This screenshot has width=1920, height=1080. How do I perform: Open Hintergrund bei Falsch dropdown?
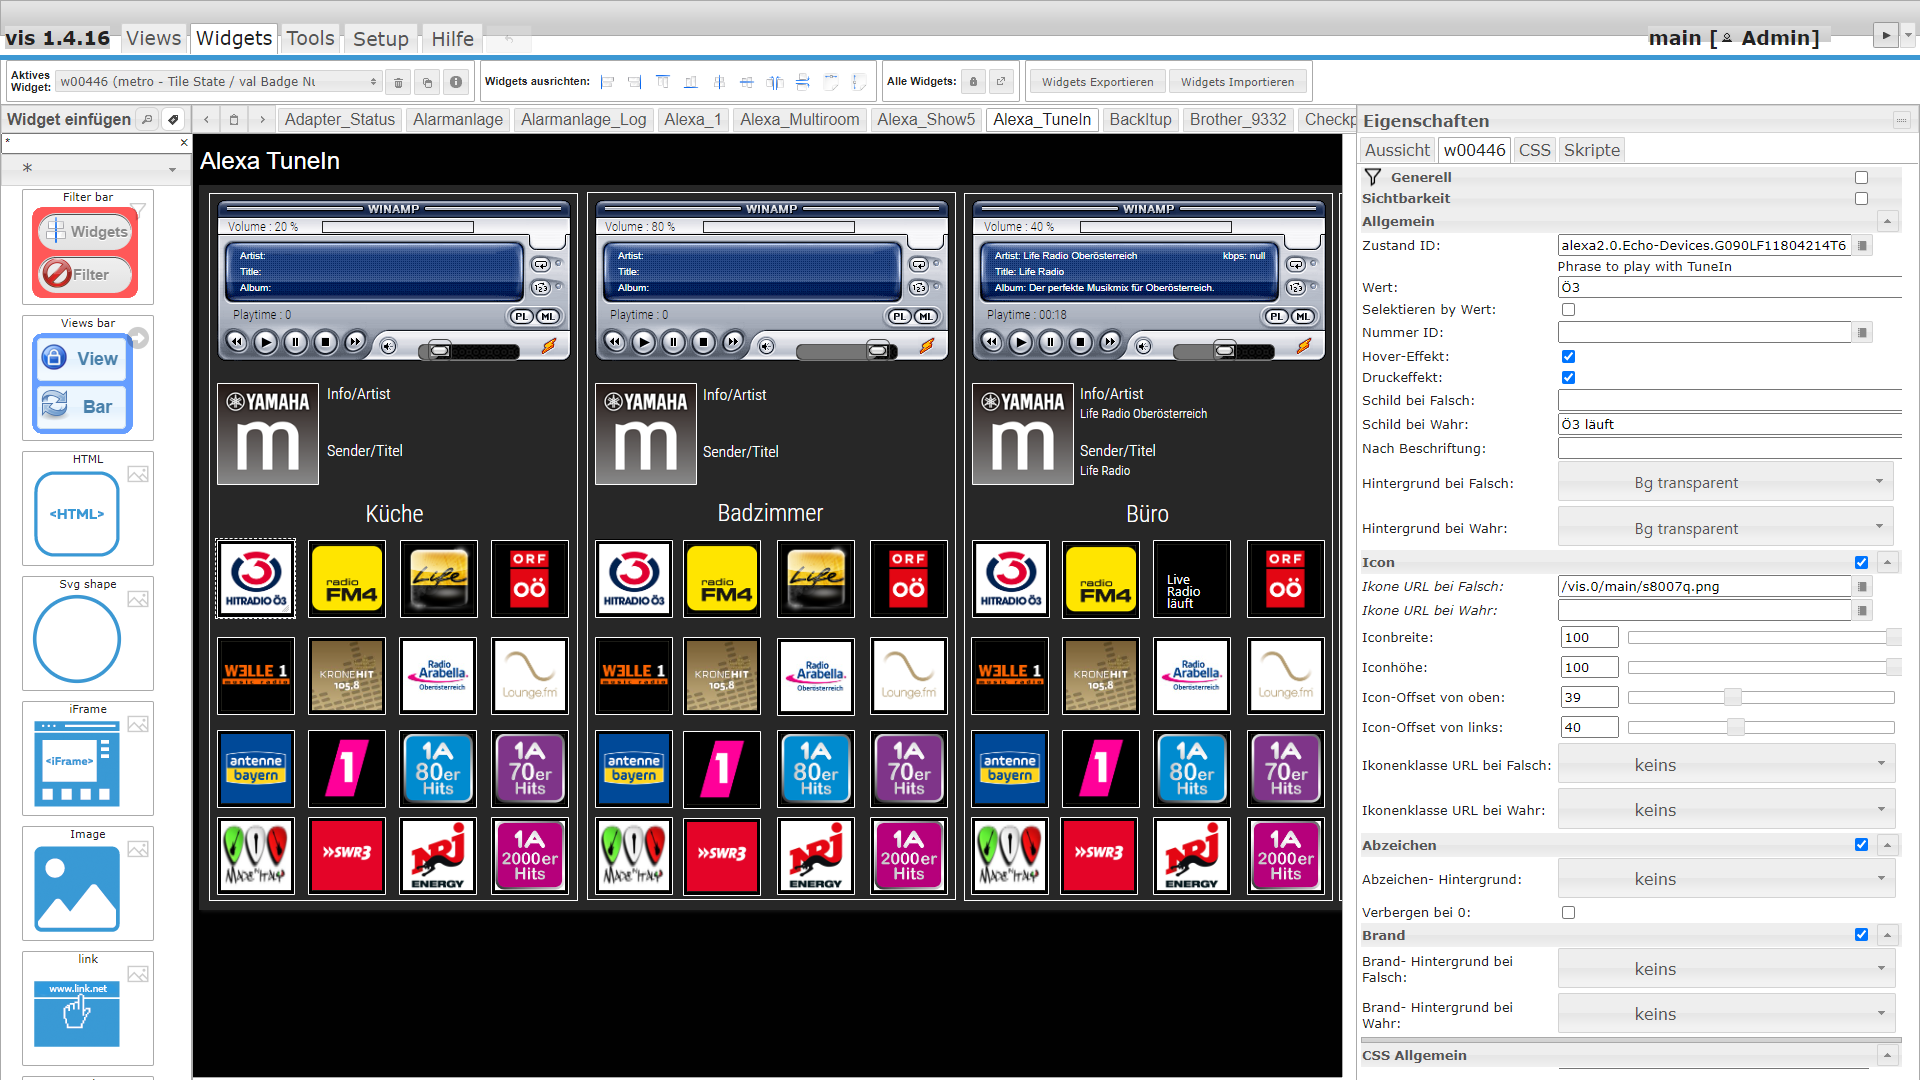(1726, 483)
